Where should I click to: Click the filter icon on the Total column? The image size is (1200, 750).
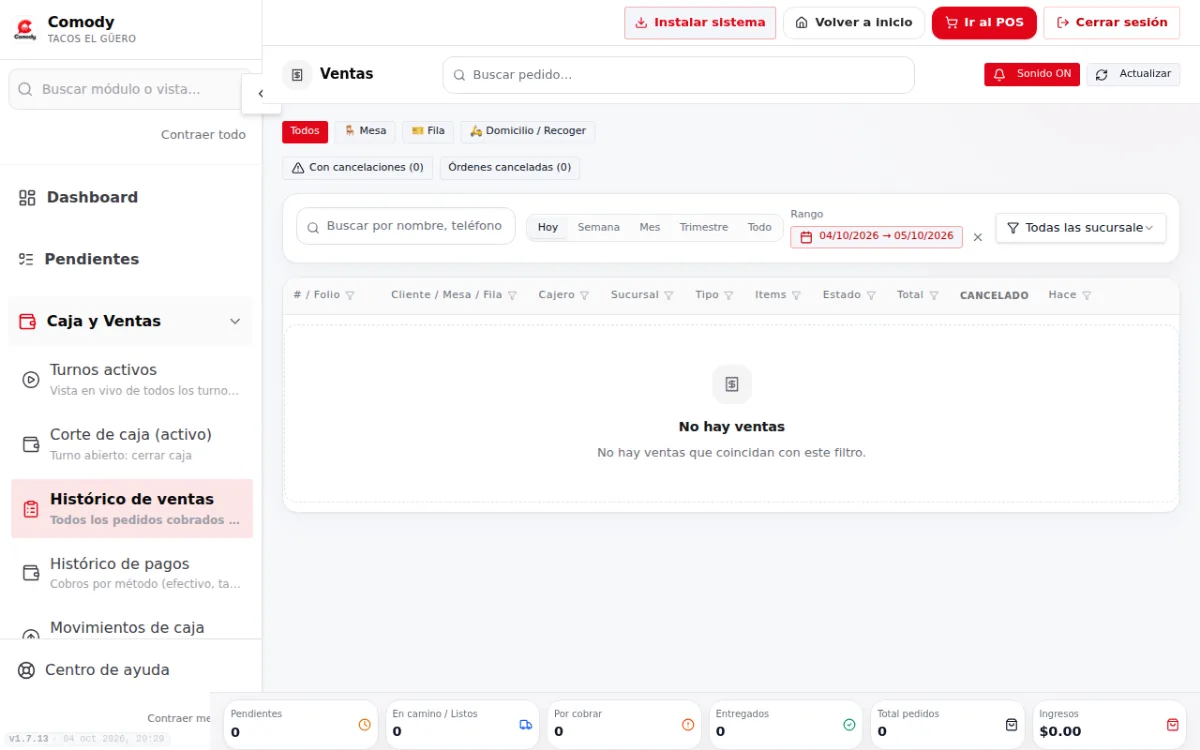pos(933,296)
